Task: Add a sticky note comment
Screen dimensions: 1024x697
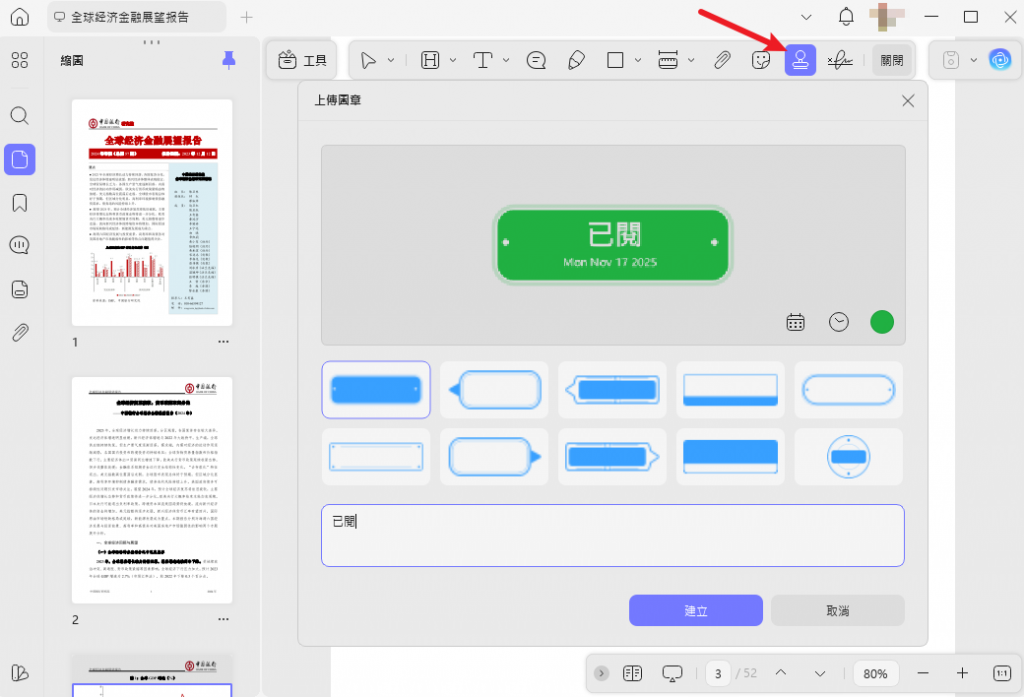Action: click(x=536, y=60)
